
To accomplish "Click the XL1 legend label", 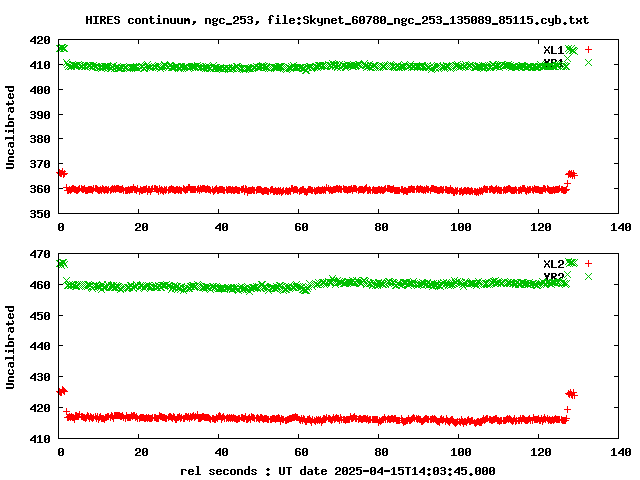I will coord(553,50).
